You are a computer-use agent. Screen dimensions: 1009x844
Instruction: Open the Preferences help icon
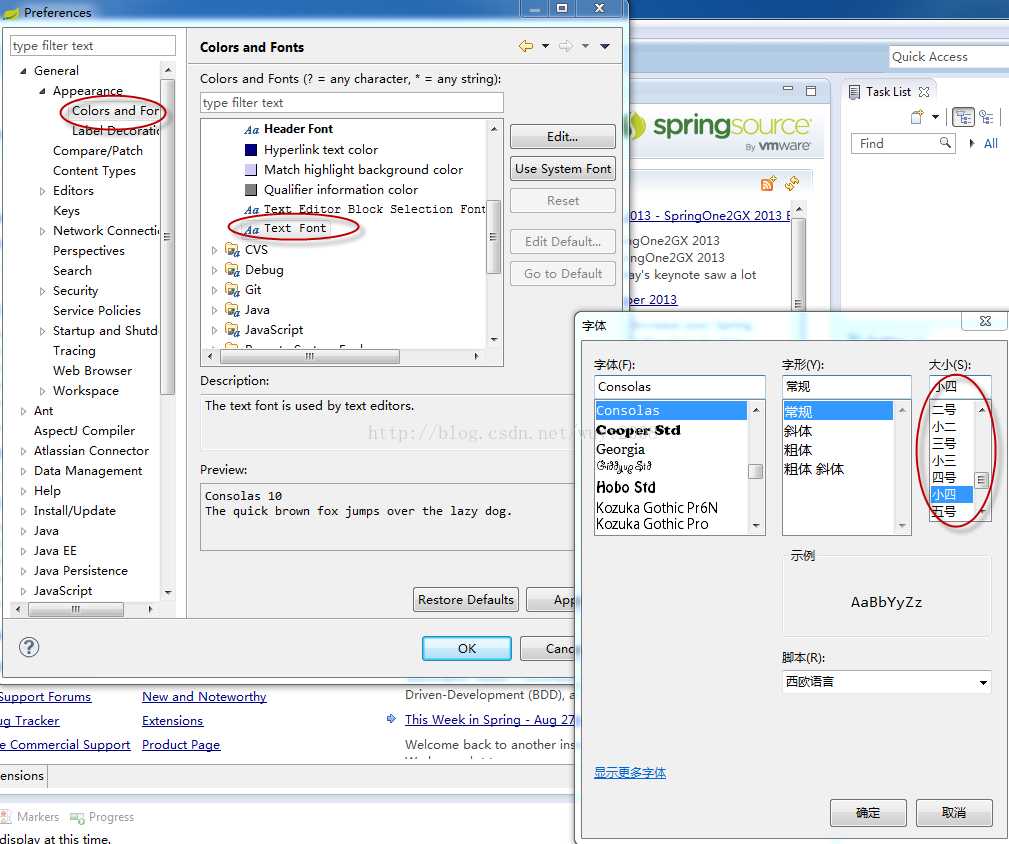pyautogui.click(x=29, y=647)
